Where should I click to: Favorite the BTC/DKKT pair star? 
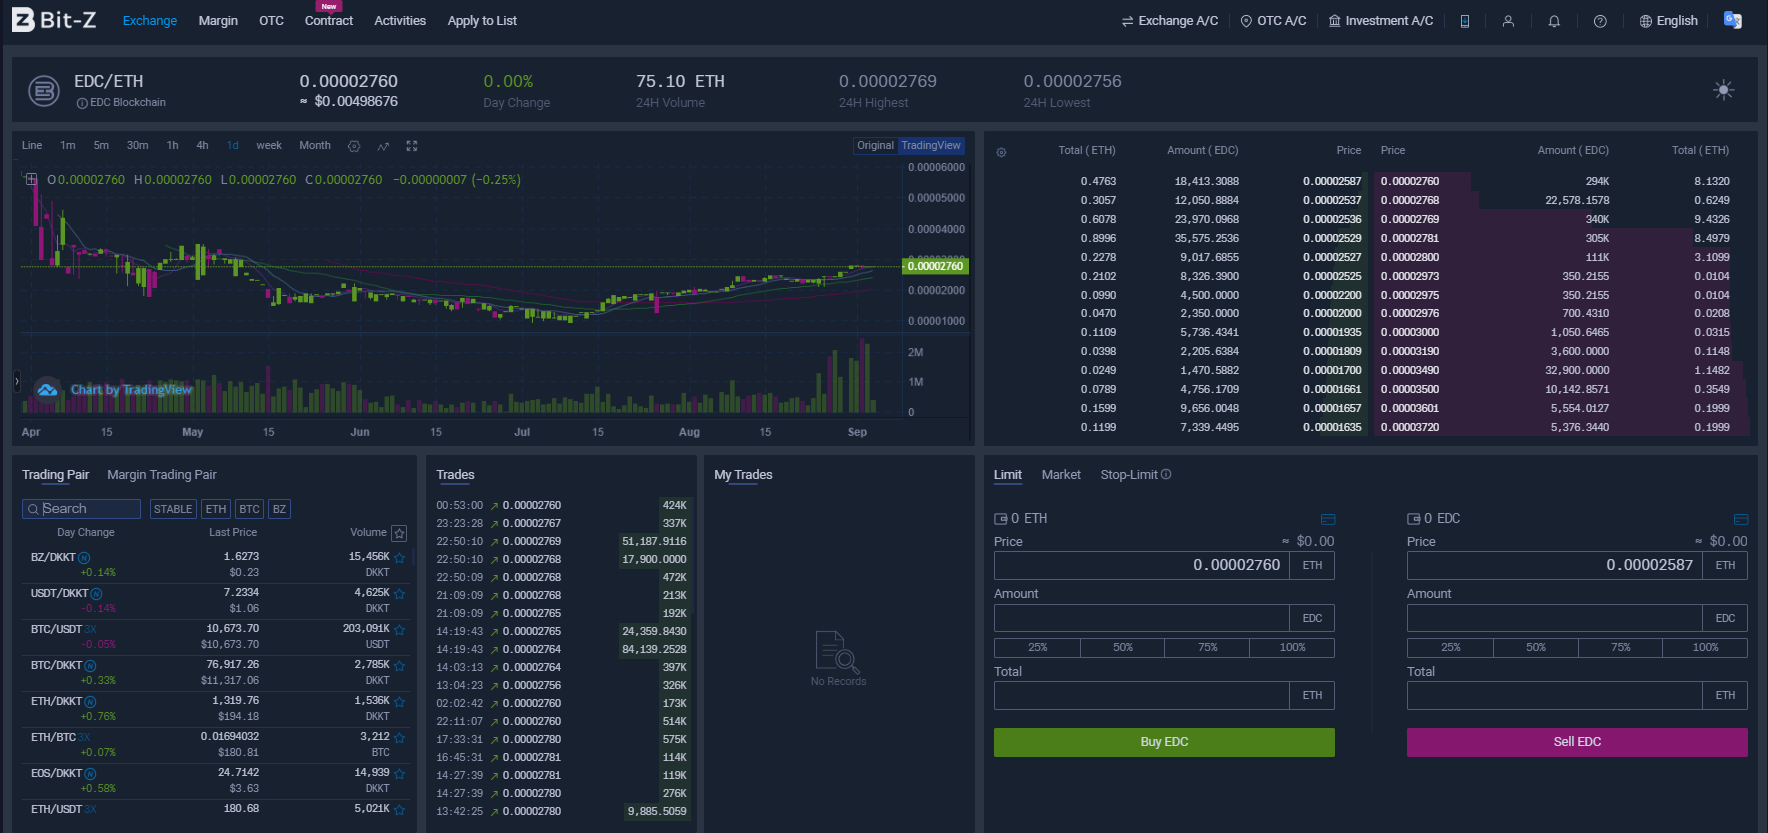tap(400, 666)
